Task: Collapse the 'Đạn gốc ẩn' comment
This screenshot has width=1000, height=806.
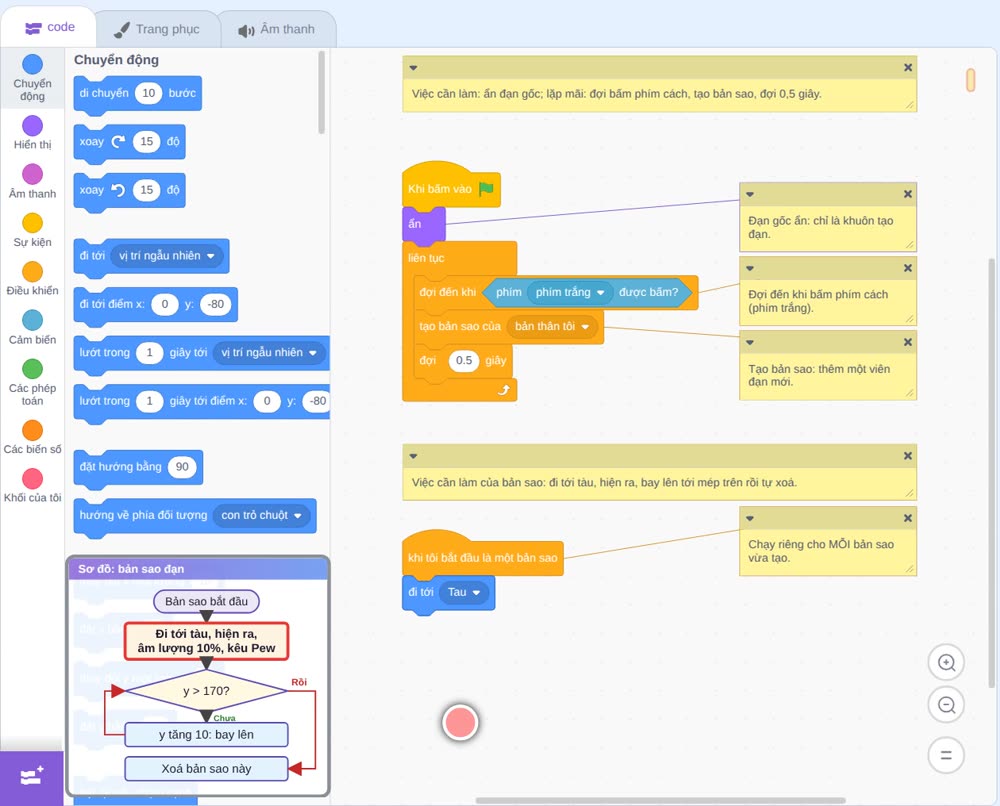Action: pos(750,194)
